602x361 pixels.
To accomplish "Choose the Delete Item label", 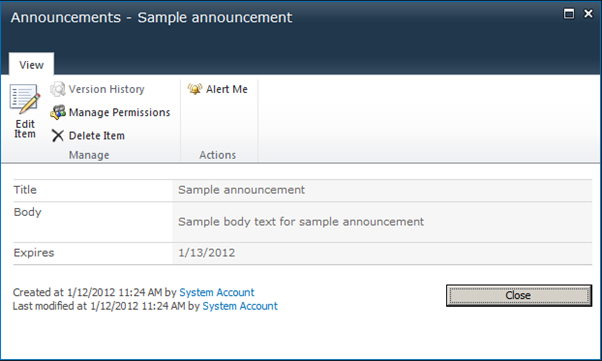I will pyautogui.click(x=97, y=136).
